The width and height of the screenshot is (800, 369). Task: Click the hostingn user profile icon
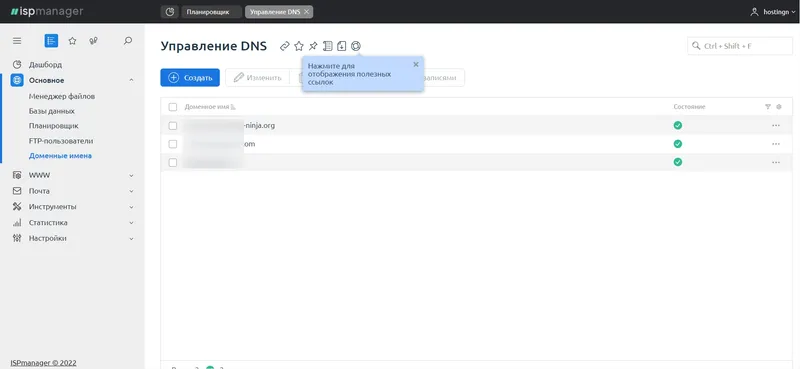click(x=755, y=12)
